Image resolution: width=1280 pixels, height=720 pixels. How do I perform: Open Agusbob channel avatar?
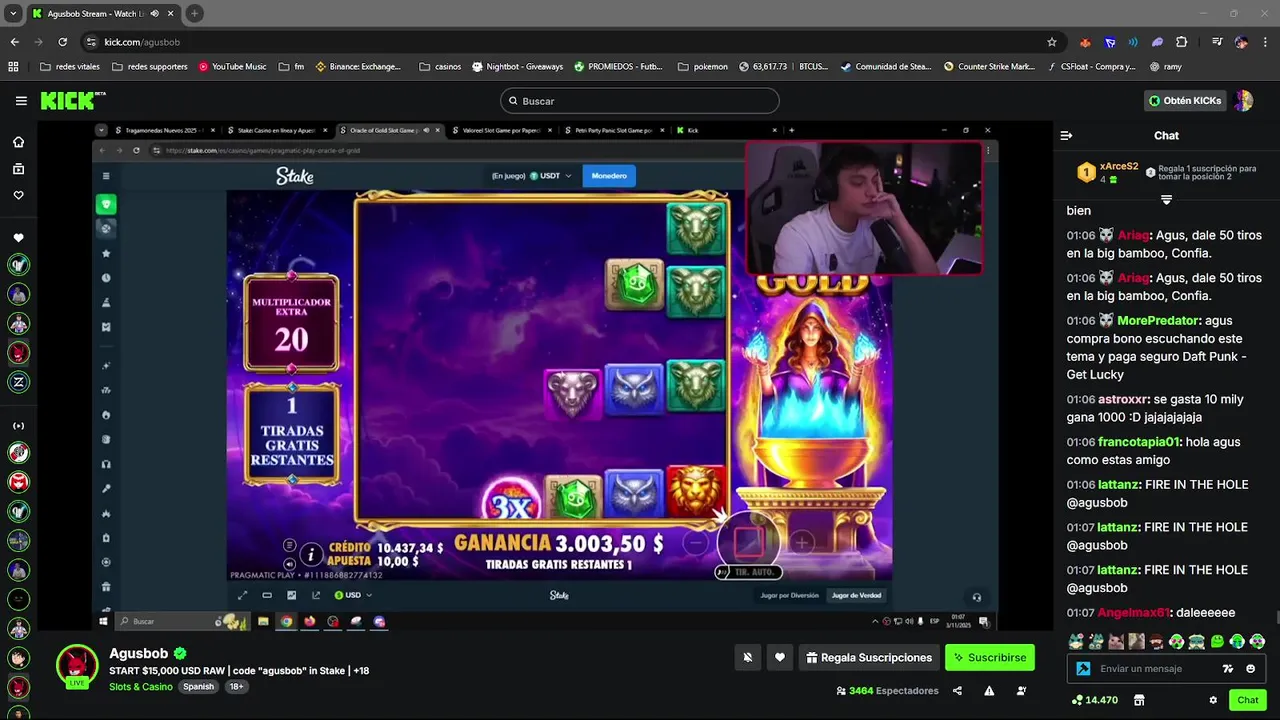point(77,666)
